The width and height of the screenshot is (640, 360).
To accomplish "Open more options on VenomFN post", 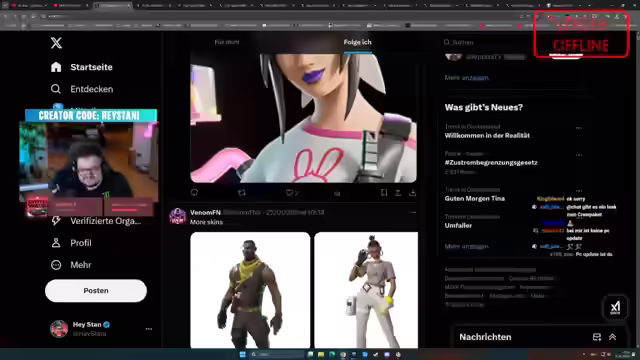I will tap(413, 212).
